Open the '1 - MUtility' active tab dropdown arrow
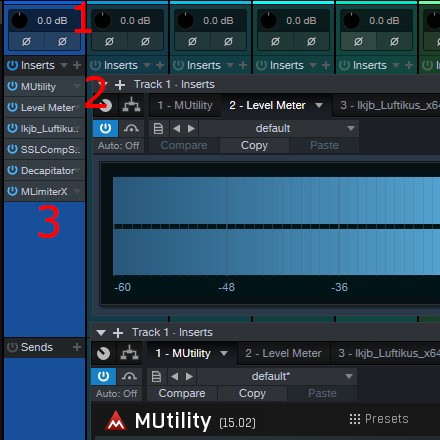This screenshot has width=440, height=440. (x=224, y=353)
